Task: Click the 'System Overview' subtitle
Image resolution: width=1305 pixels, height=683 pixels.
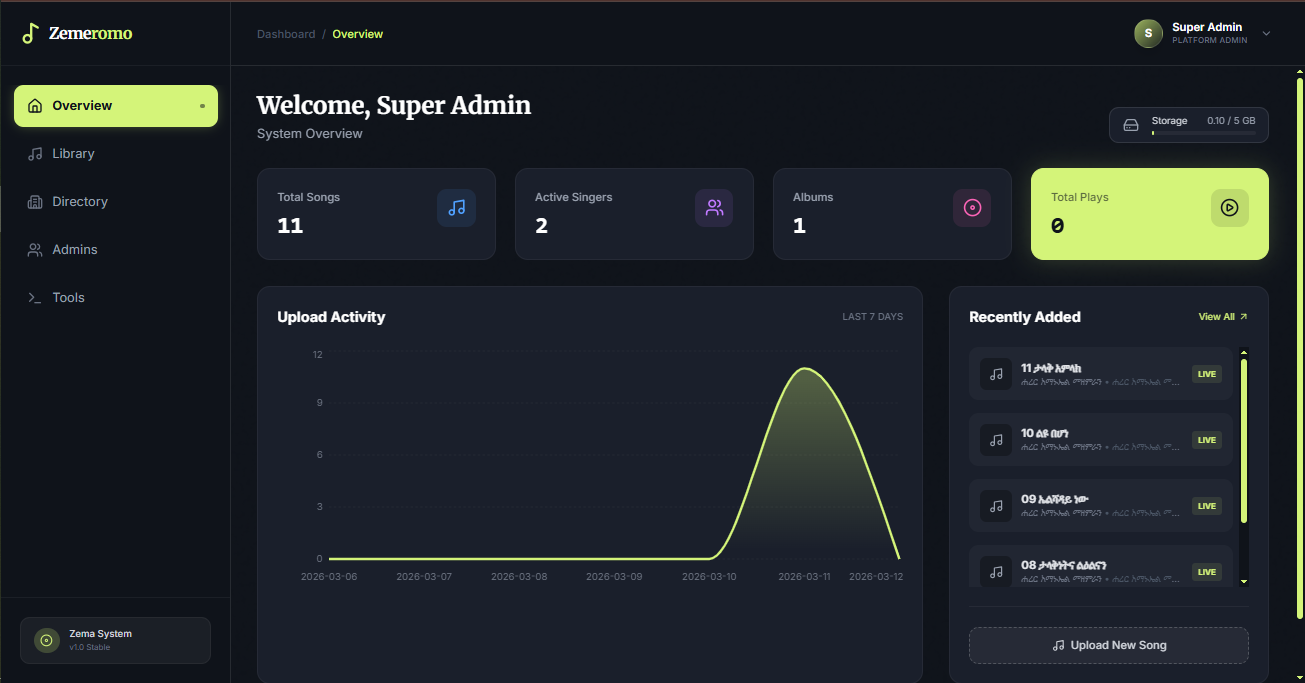Action: 310,134
